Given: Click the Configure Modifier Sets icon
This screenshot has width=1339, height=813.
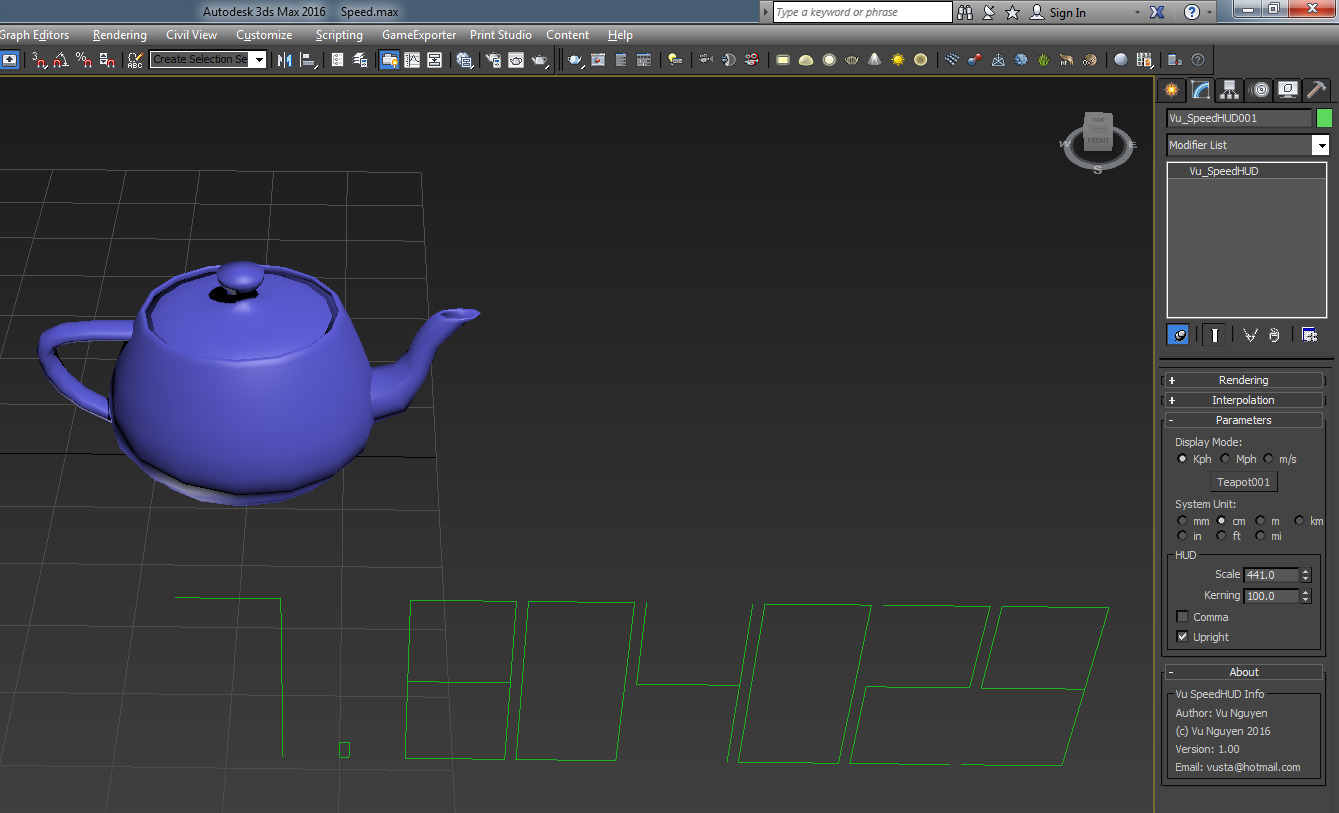Looking at the screenshot, I should pyautogui.click(x=1309, y=335).
